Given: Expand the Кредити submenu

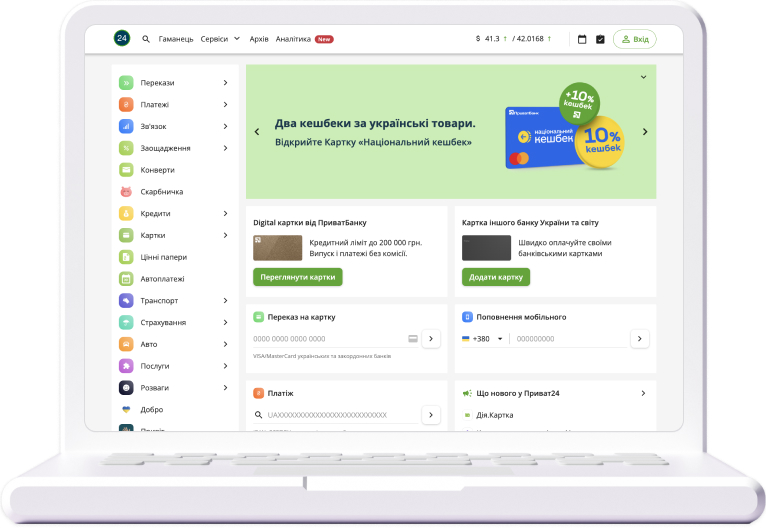Looking at the screenshot, I should [x=225, y=213].
